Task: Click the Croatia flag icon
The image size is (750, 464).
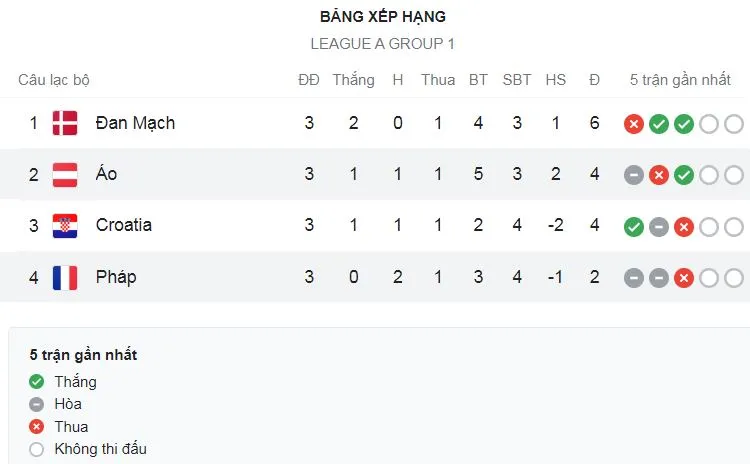Action: [x=65, y=225]
